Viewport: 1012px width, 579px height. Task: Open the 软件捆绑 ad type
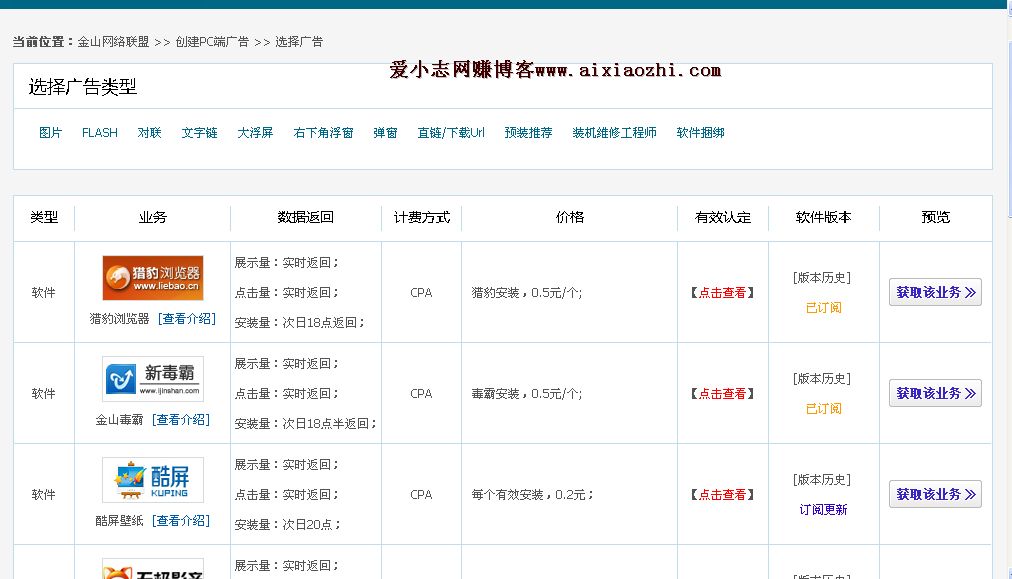pyautogui.click(x=700, y=132)
